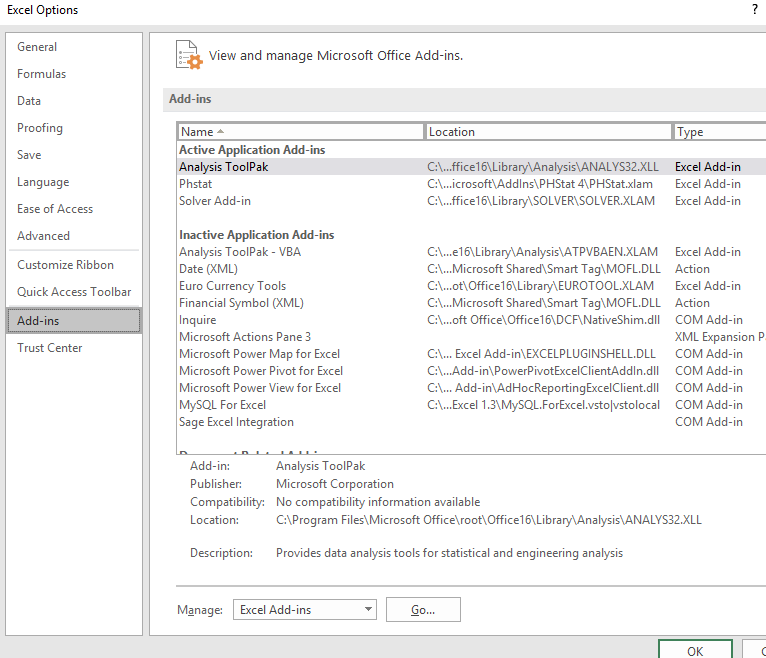Screen dimensions: 766x658
Task: Select the Solver Add-in row
Action: pos(215,201)
